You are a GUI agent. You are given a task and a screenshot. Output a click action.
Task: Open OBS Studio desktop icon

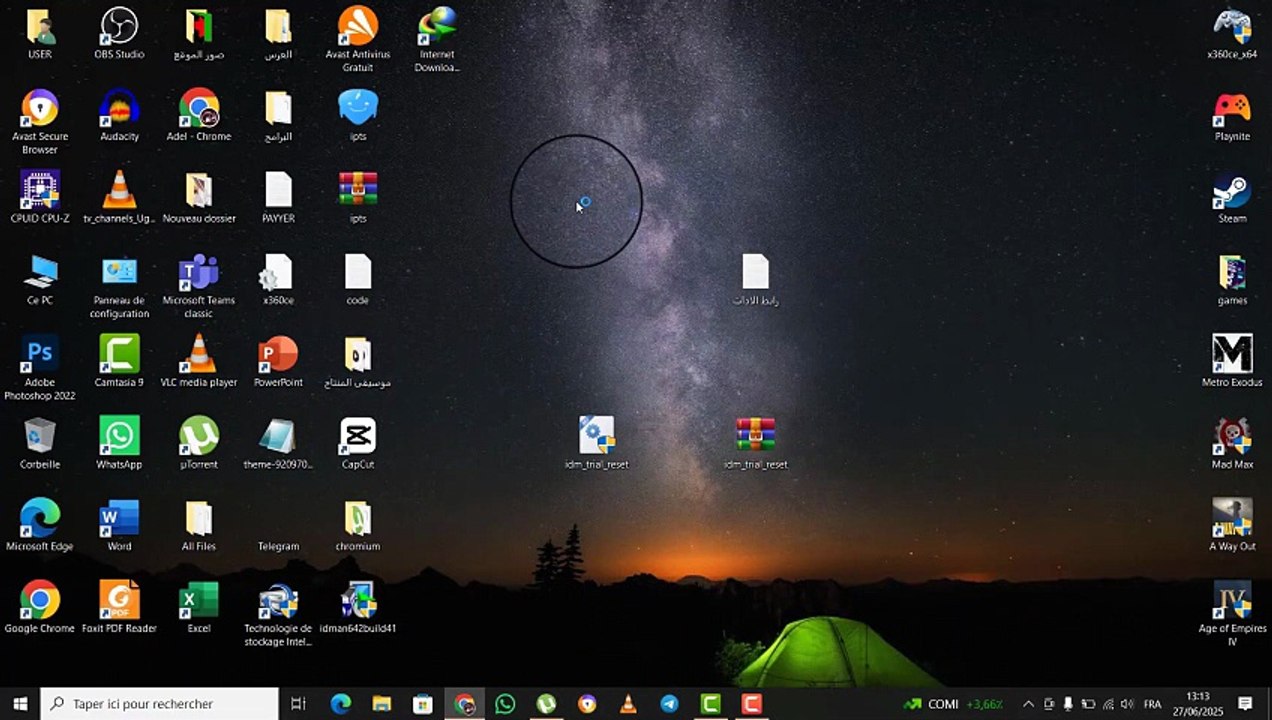click(119, 33)
